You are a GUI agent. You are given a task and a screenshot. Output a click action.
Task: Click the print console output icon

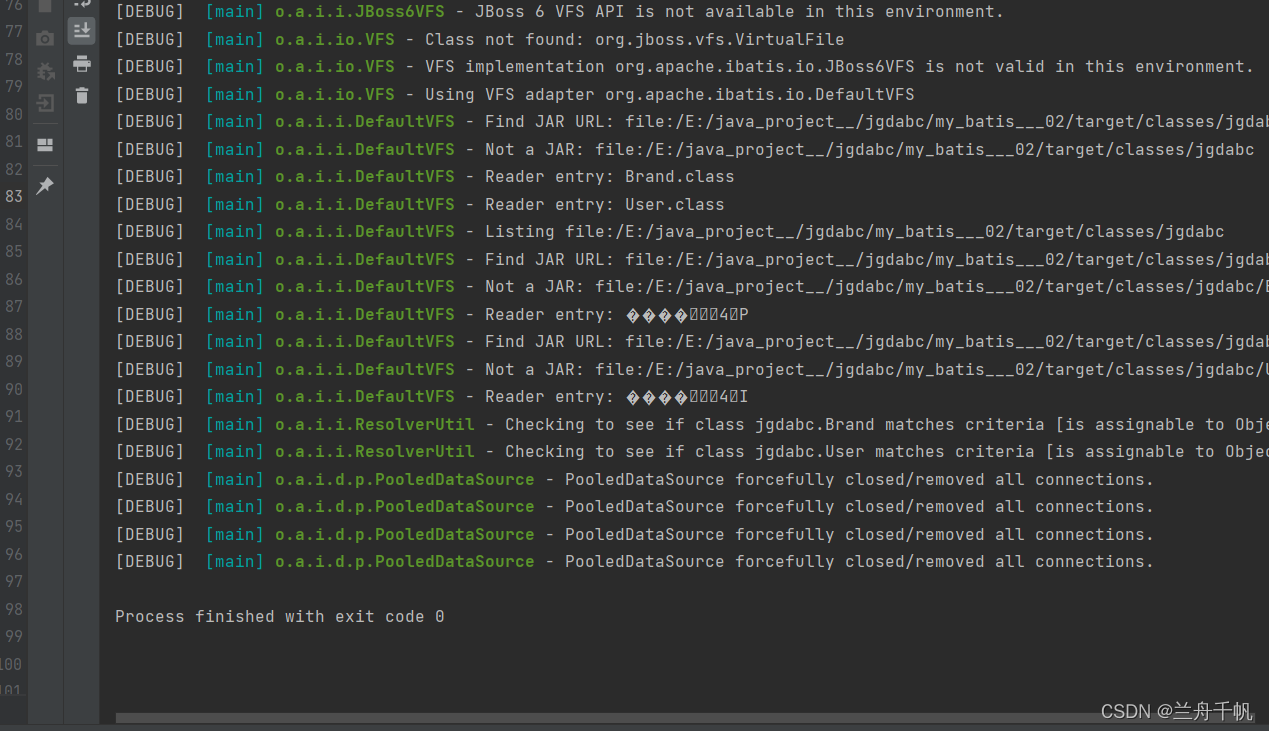coord(82,64)
